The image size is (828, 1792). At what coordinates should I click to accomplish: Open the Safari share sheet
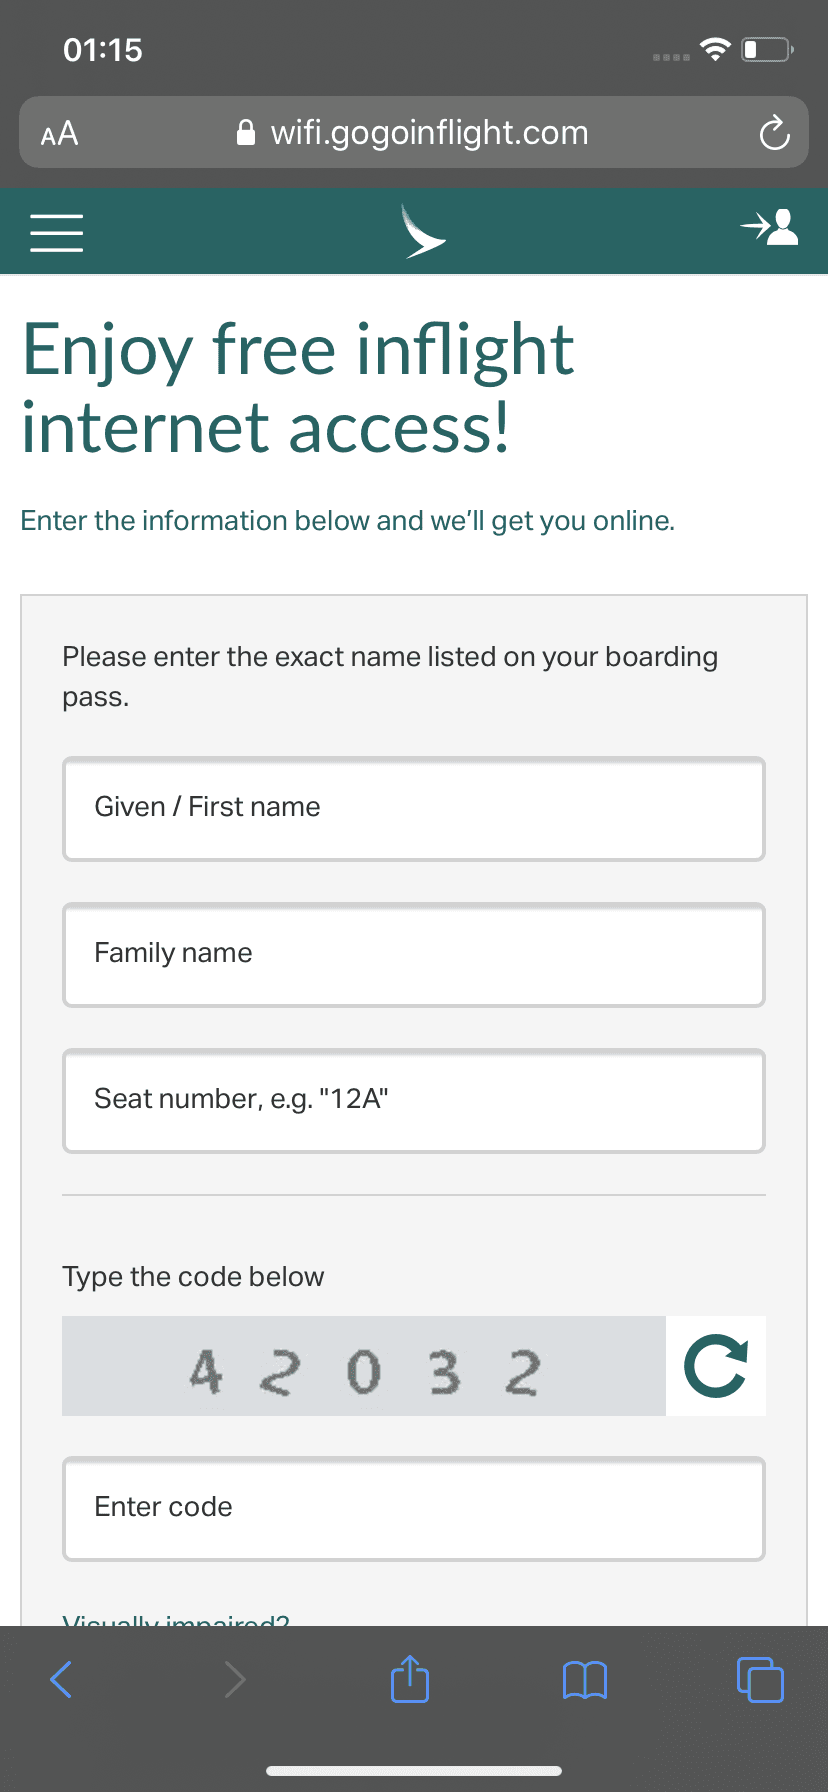pyautogui.click(x=410, y=1679)
